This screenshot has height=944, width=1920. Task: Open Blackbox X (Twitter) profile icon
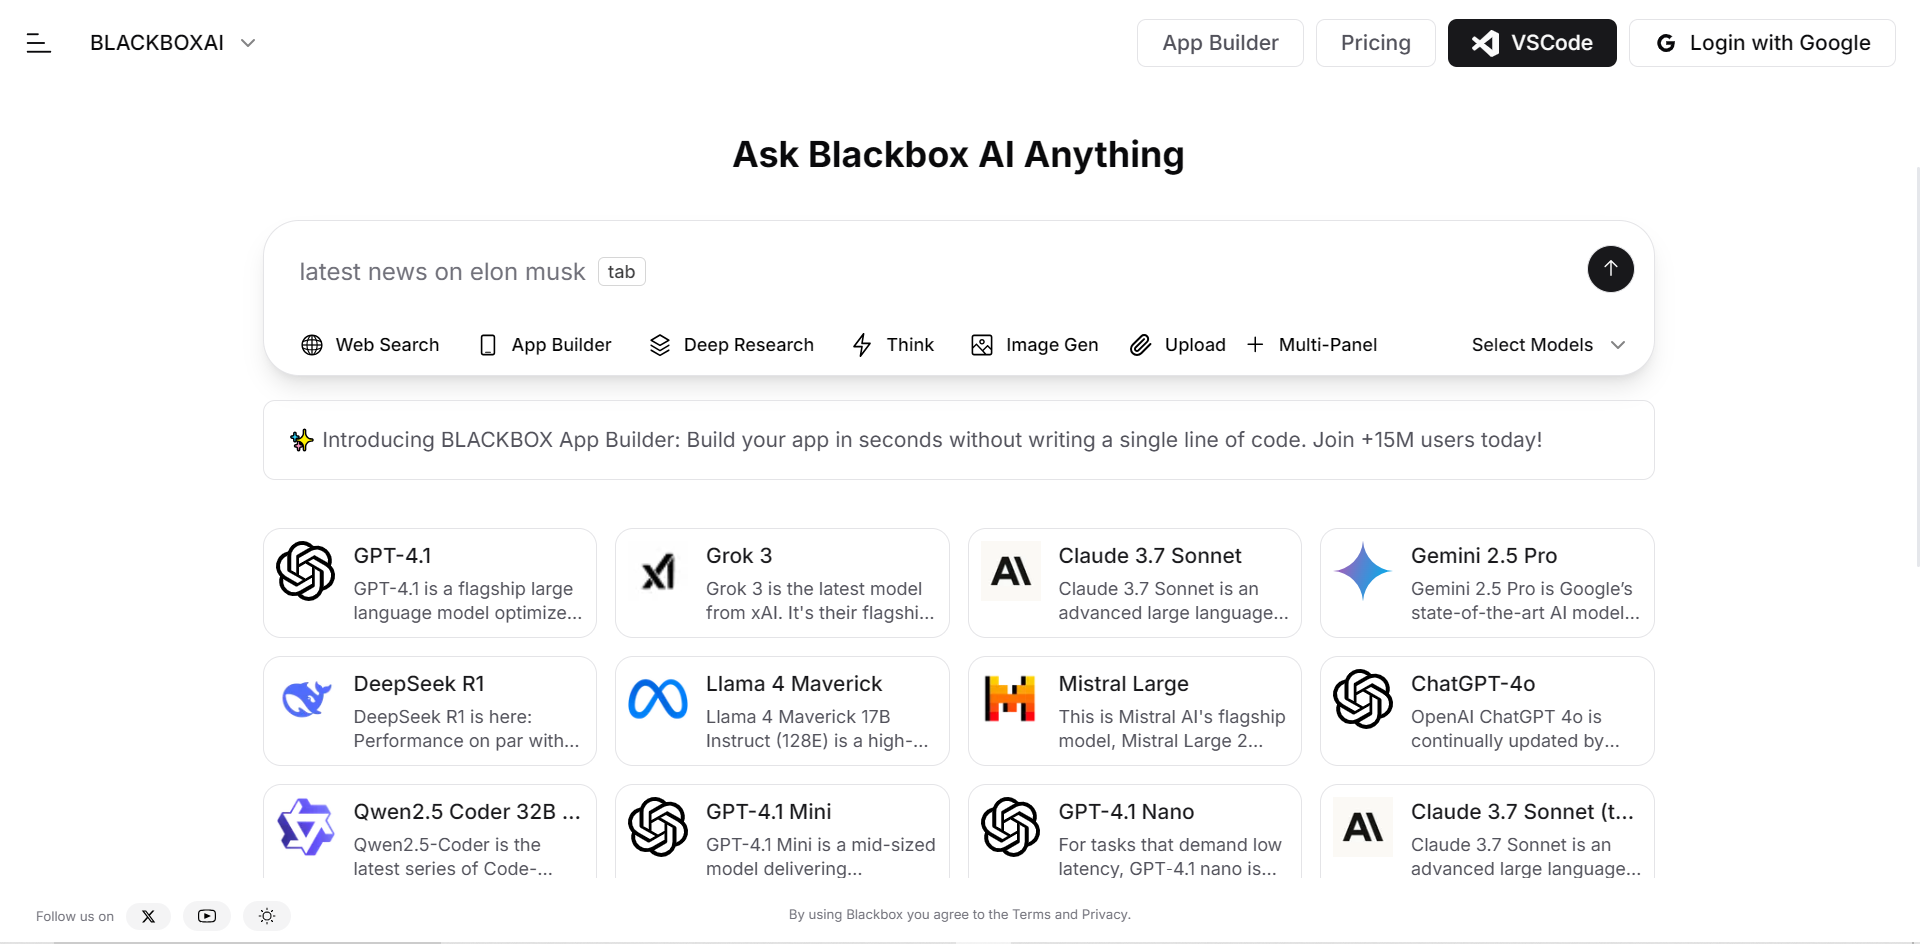[148, 916]
